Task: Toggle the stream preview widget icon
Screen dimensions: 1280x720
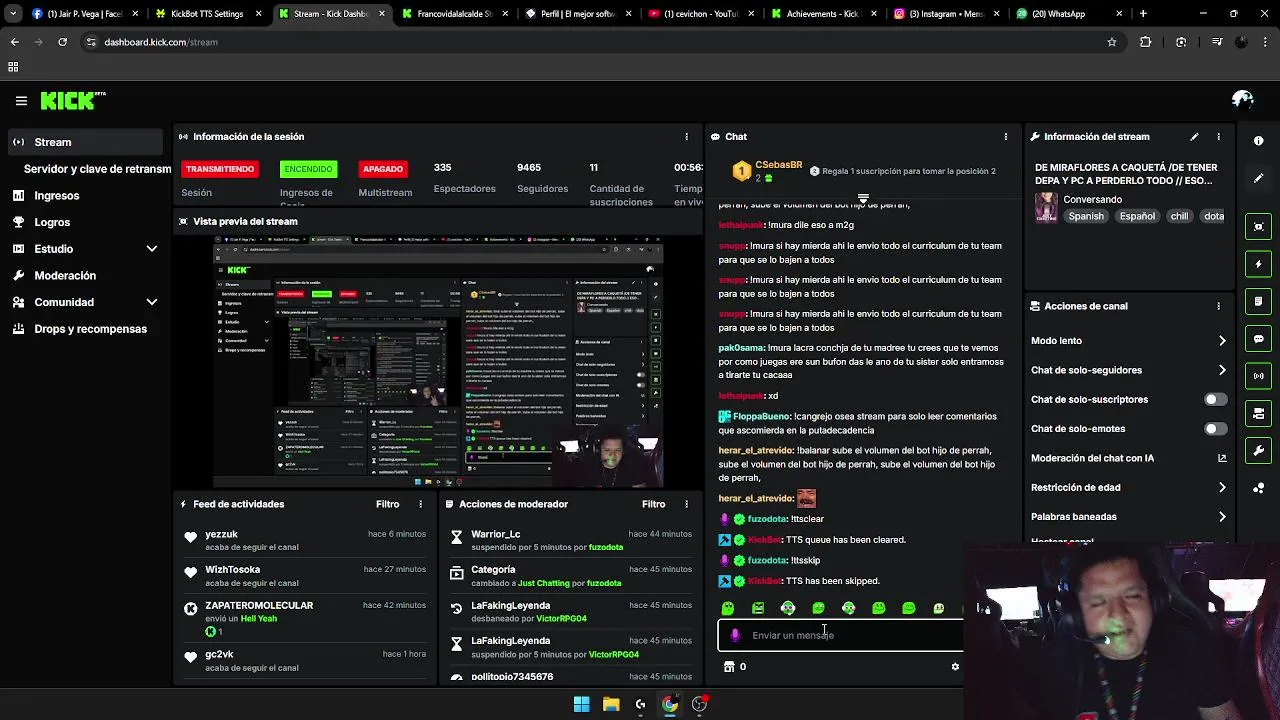Action: [x=1259, y=227]
